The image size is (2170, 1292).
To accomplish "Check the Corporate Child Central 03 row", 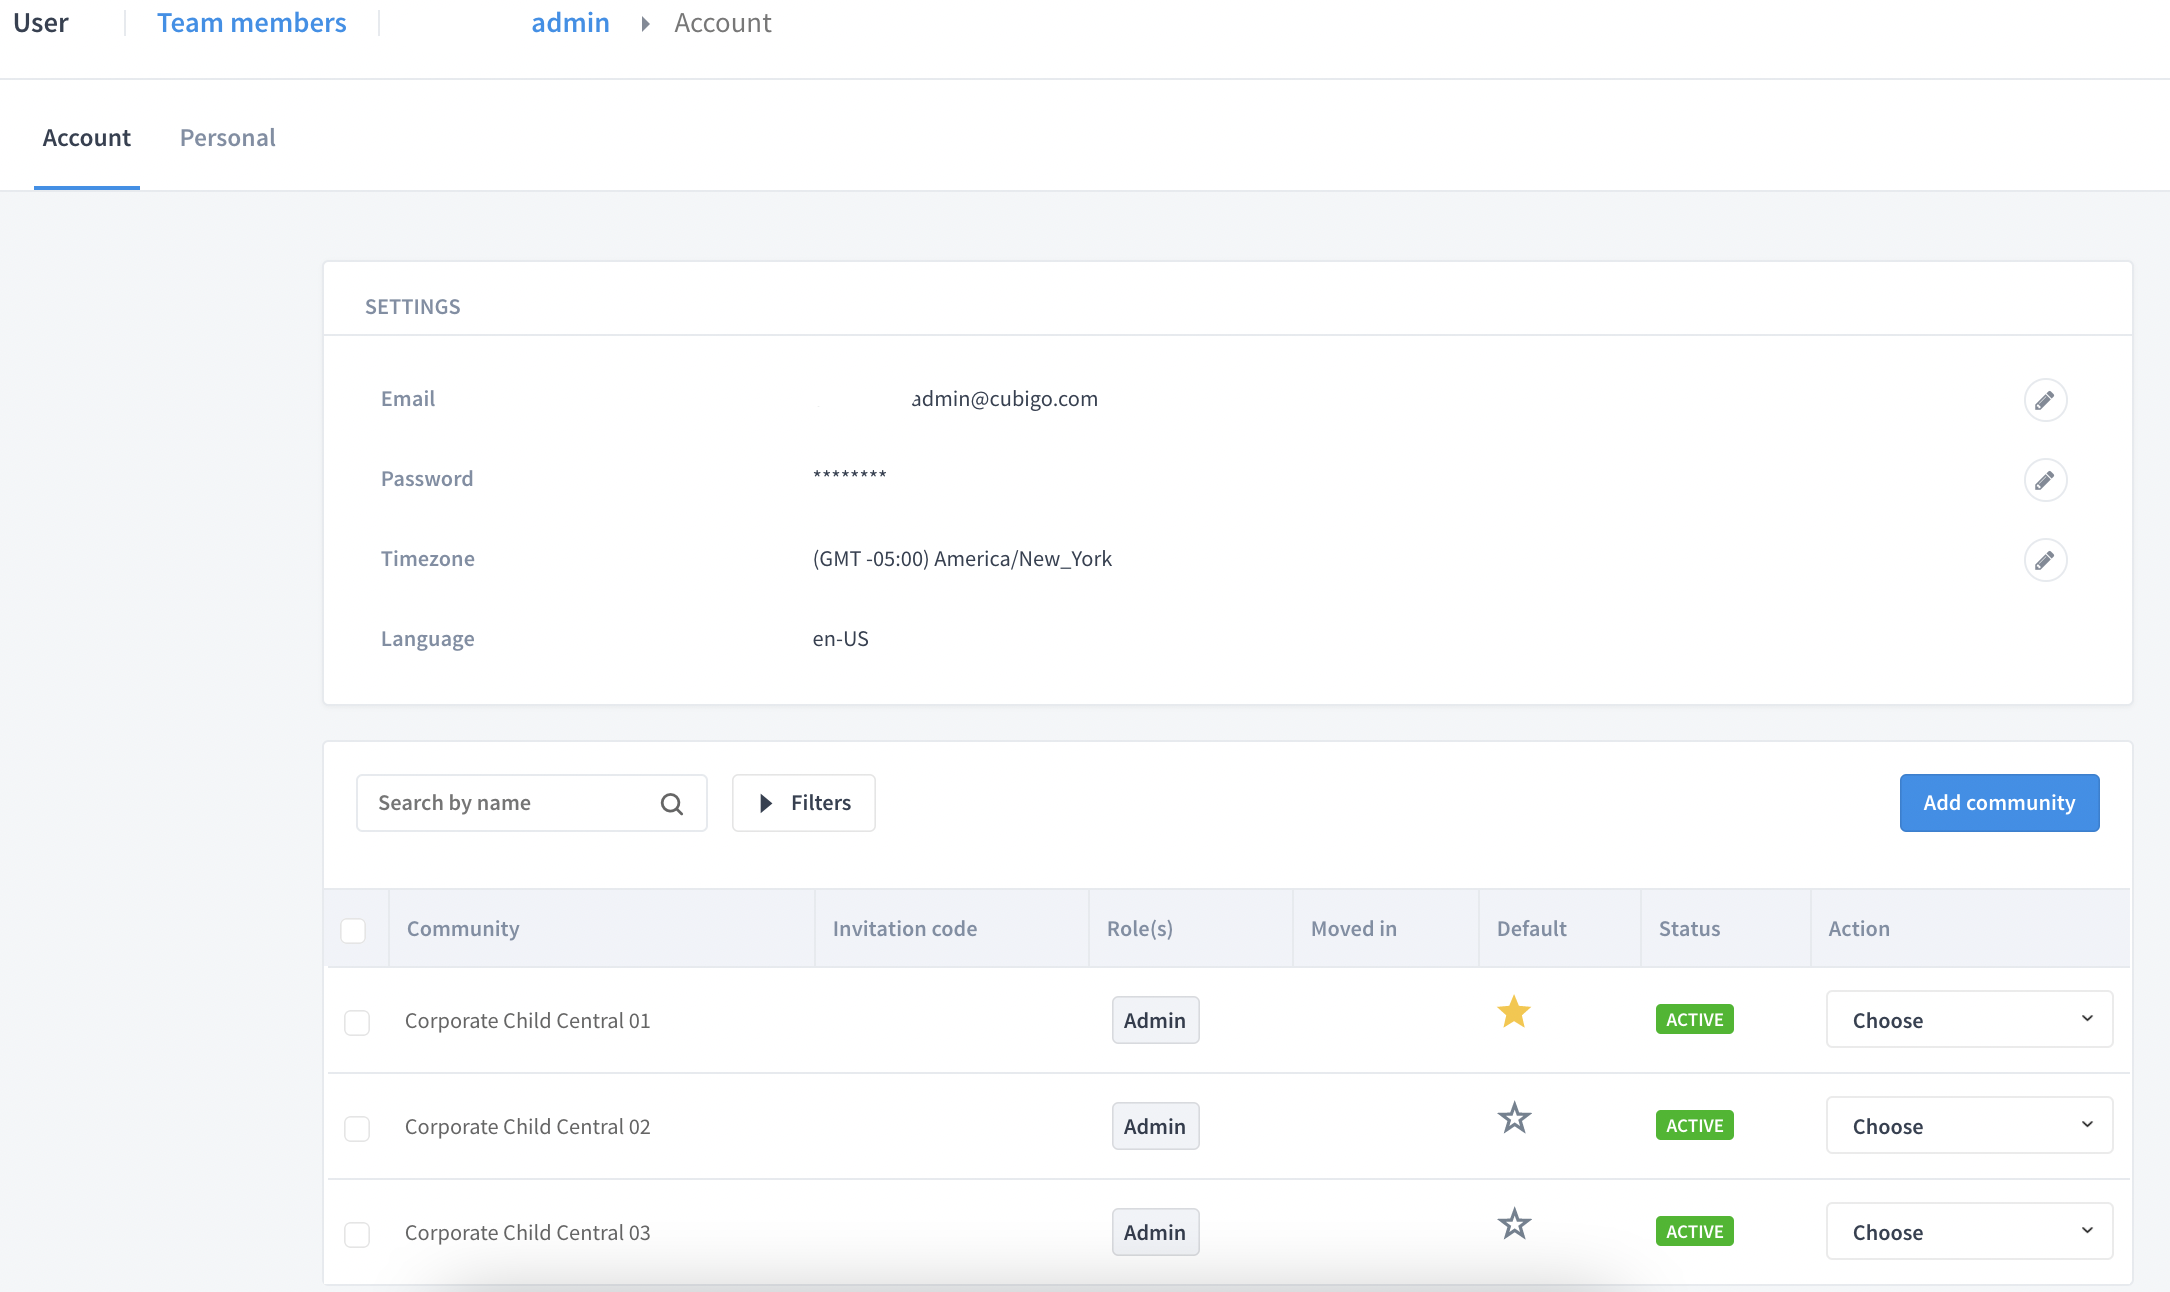I will [357, 1234].
